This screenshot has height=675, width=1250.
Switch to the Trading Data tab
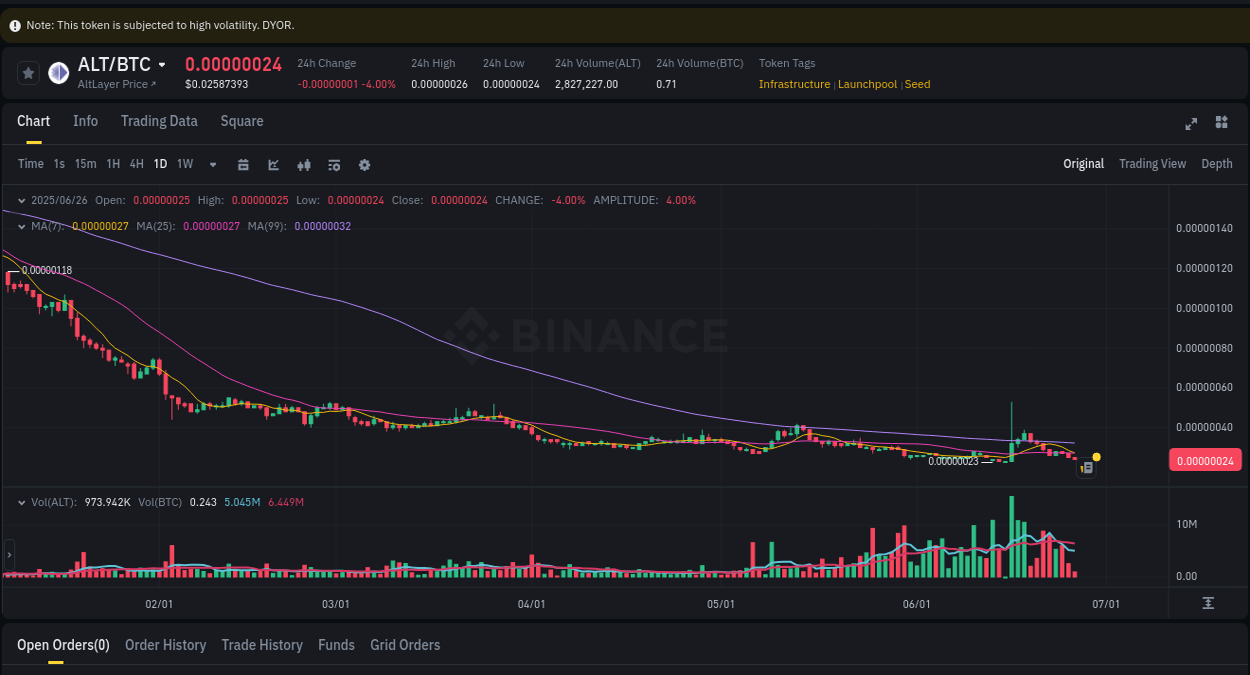(159, 121)
